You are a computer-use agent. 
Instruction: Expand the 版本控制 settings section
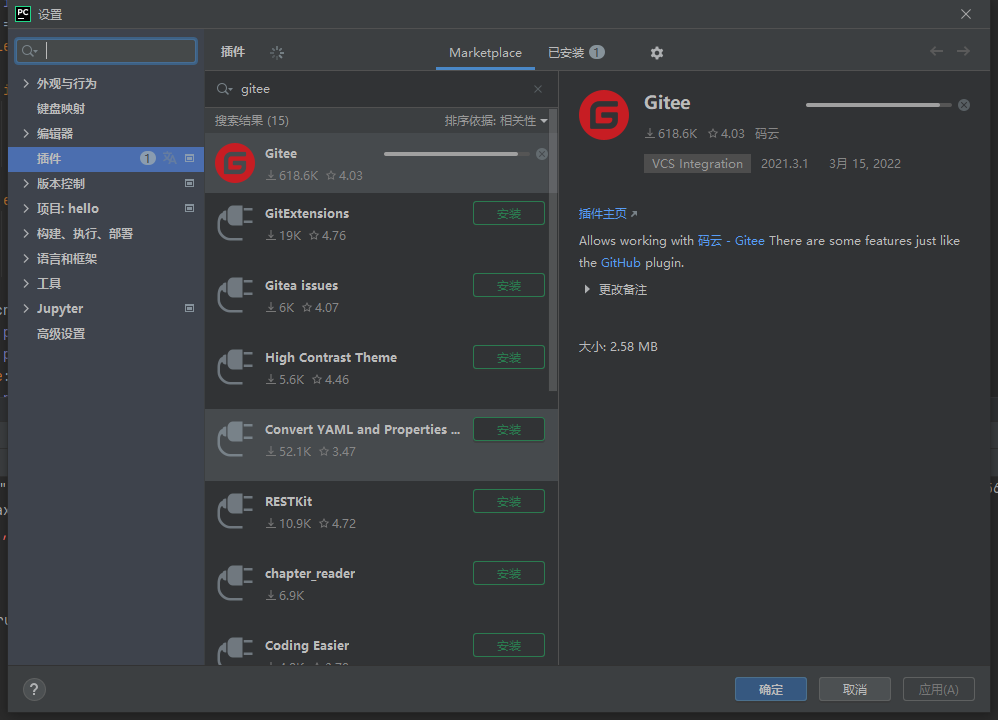click(26, 183)
